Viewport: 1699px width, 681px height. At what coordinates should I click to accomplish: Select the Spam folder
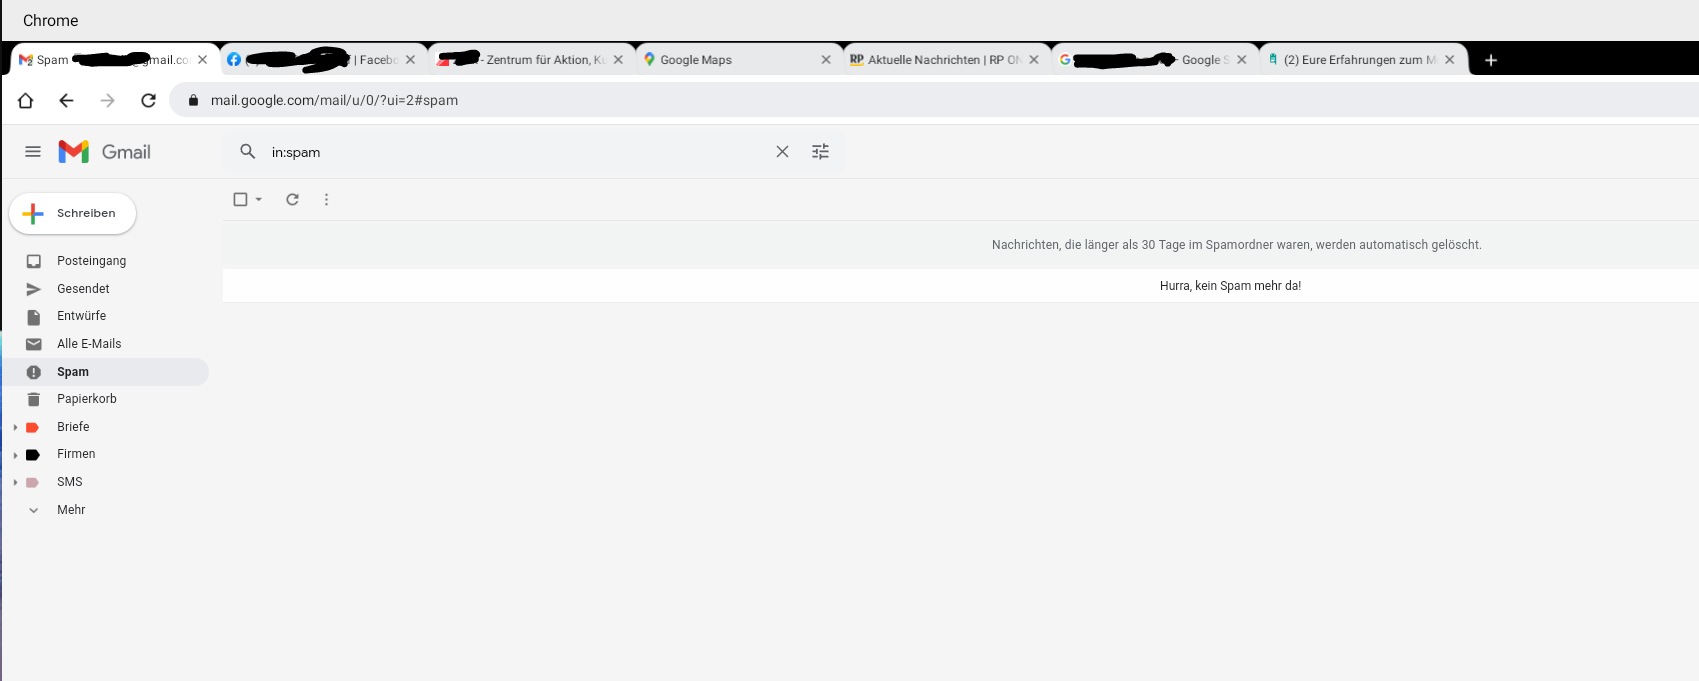105,372
